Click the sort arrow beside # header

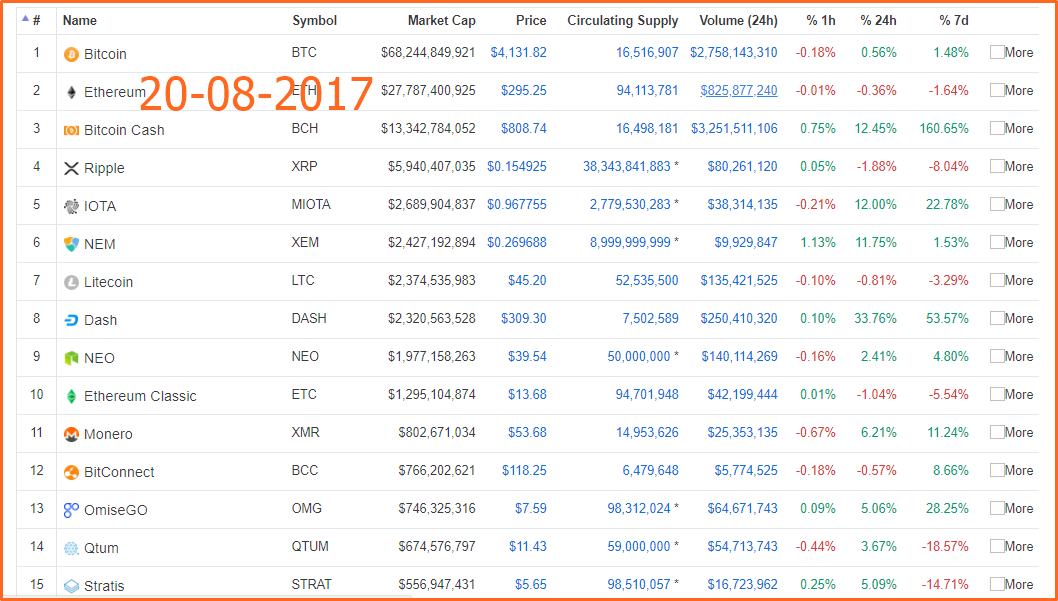coord(26,19)
